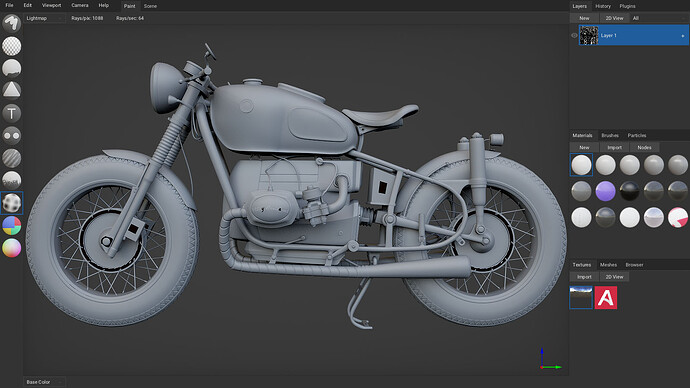Switch to the History tab
690x388 pixels.
coord(603,6)
